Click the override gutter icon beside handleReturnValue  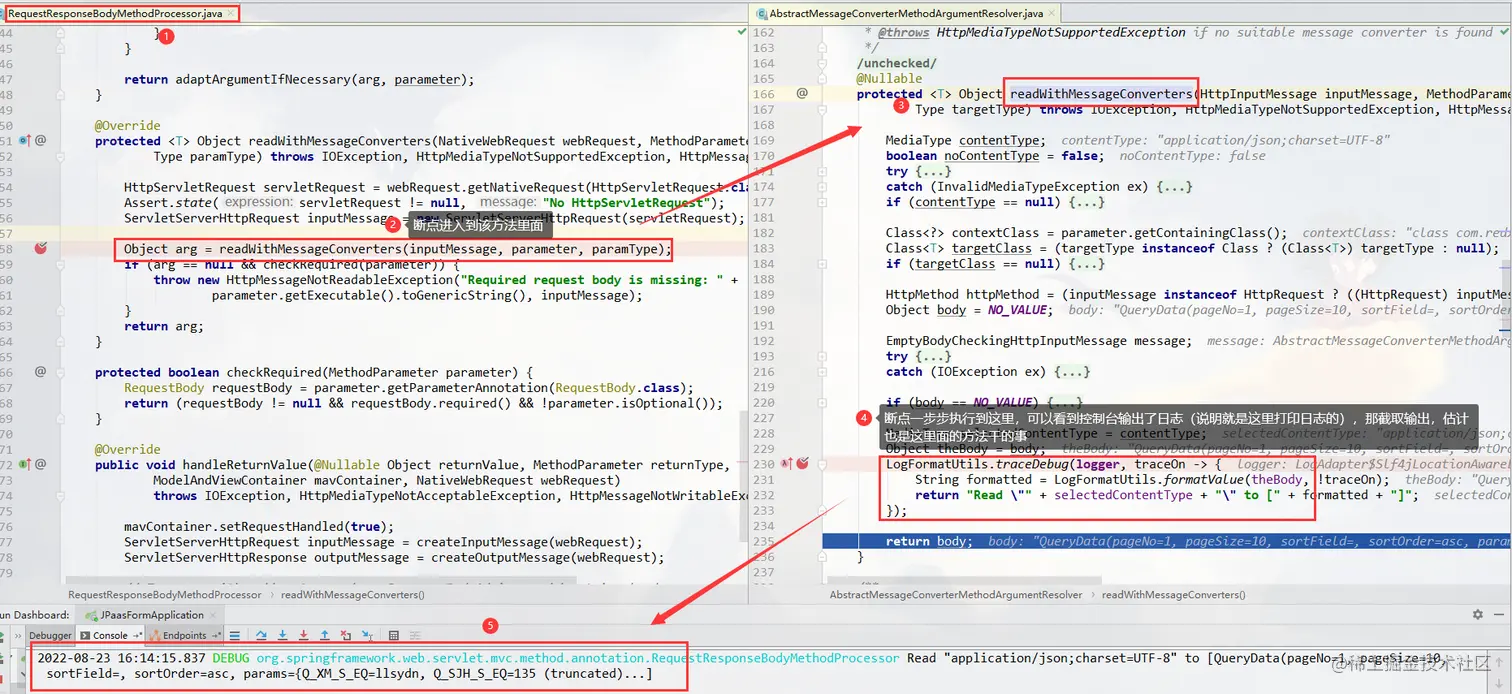[x=25, y=464]
